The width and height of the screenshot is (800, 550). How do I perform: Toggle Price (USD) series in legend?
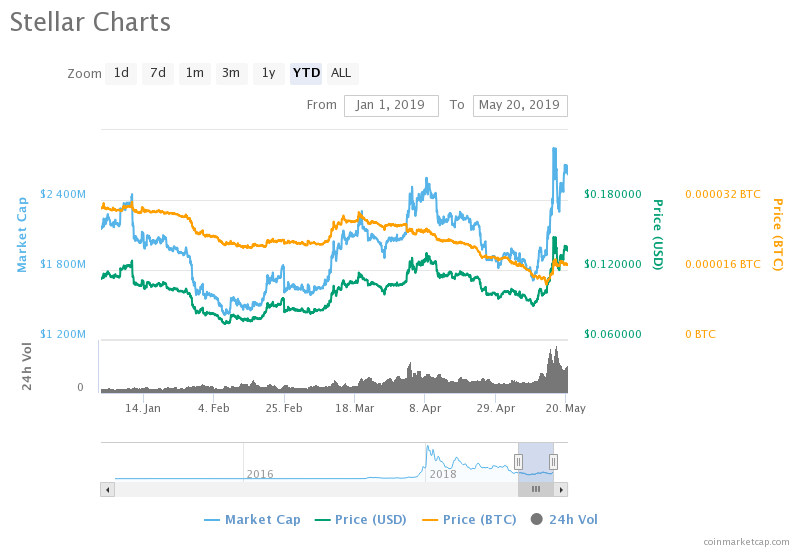pos(361,520)
